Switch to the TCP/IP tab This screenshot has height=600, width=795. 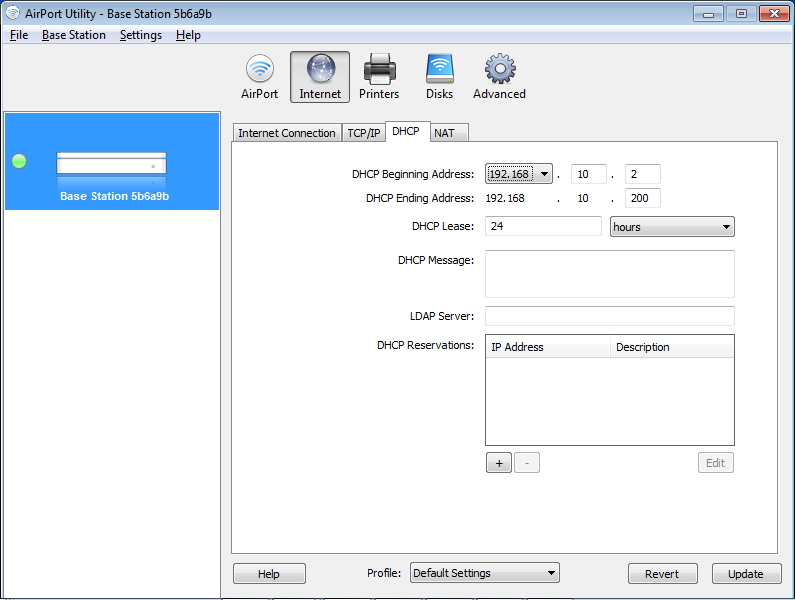pyautogui.click(x=364, y=133)
